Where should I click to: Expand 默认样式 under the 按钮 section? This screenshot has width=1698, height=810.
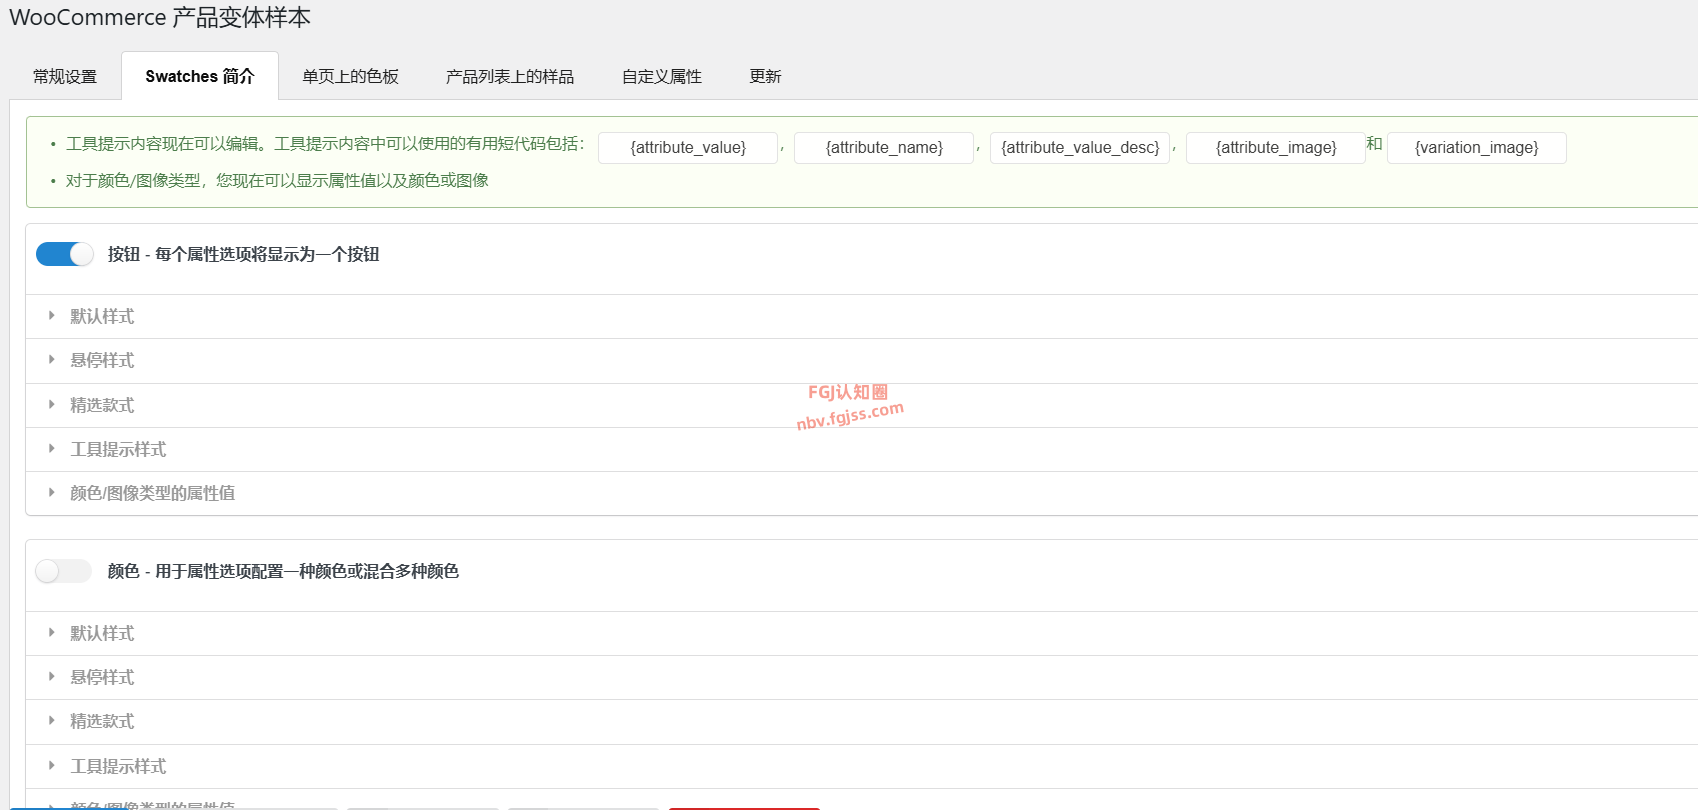pos(102,317)
